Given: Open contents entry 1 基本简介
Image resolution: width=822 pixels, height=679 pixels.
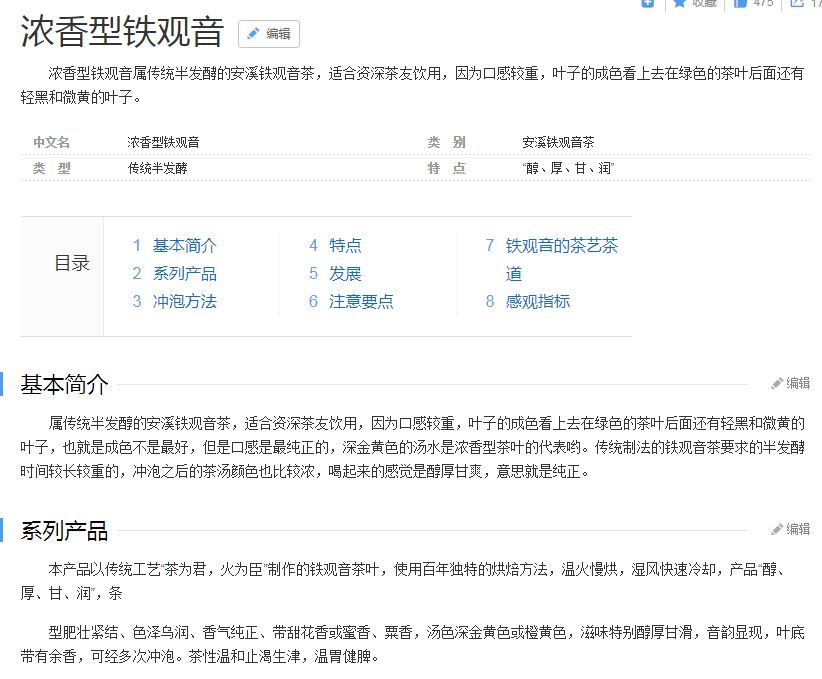Looking at the screenshot, I should click(x=185, y=245).
